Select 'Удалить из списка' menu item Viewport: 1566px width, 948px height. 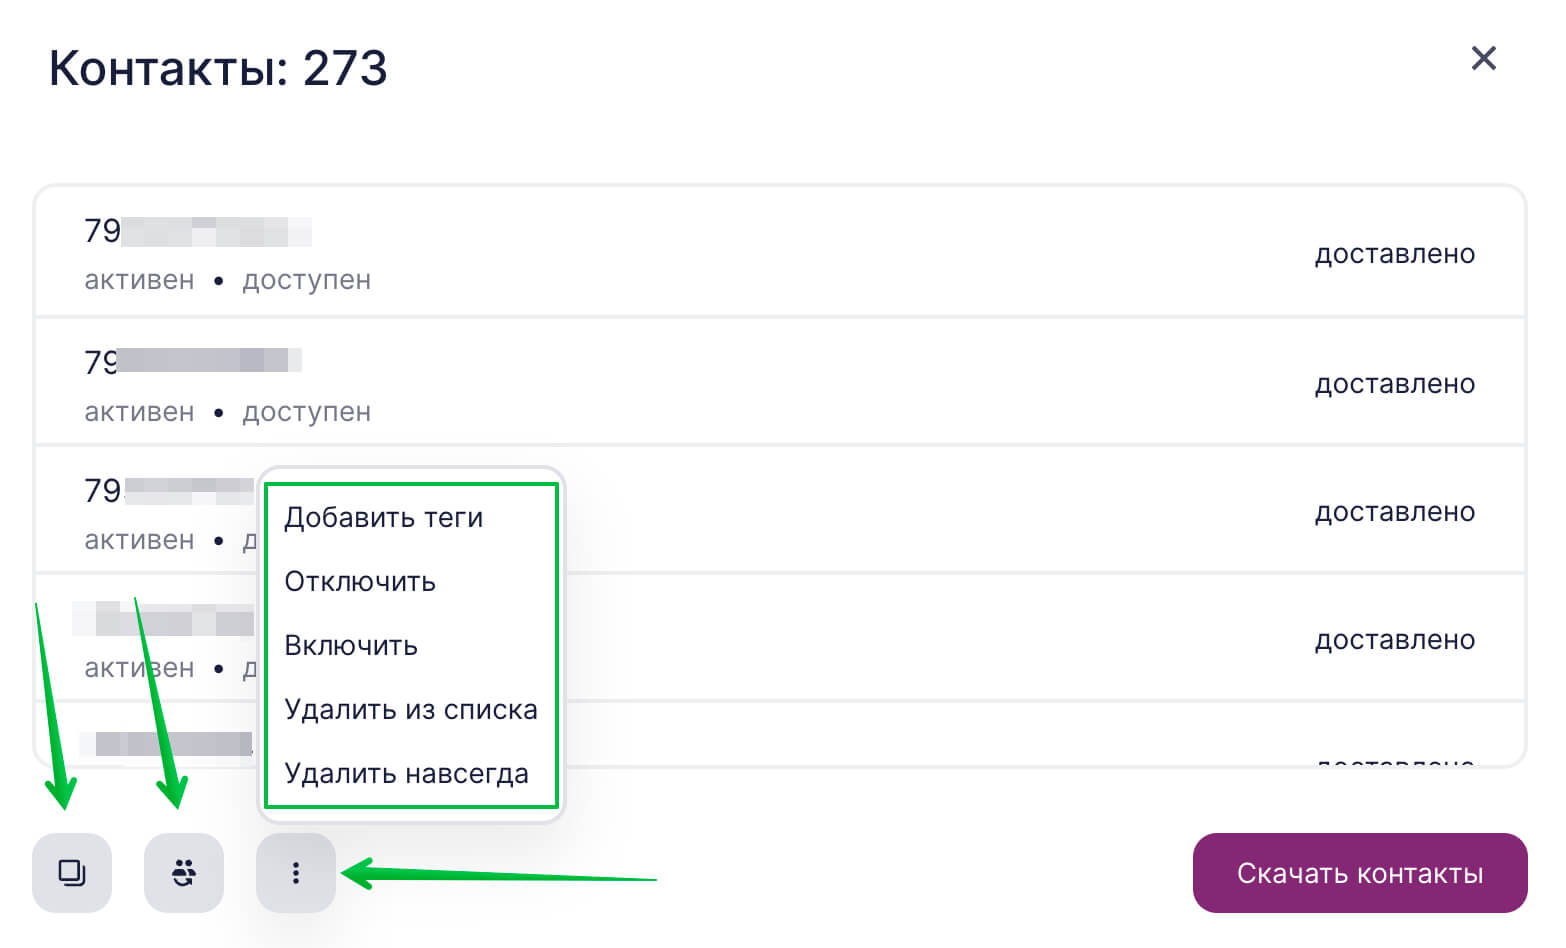tap(411, 710)
